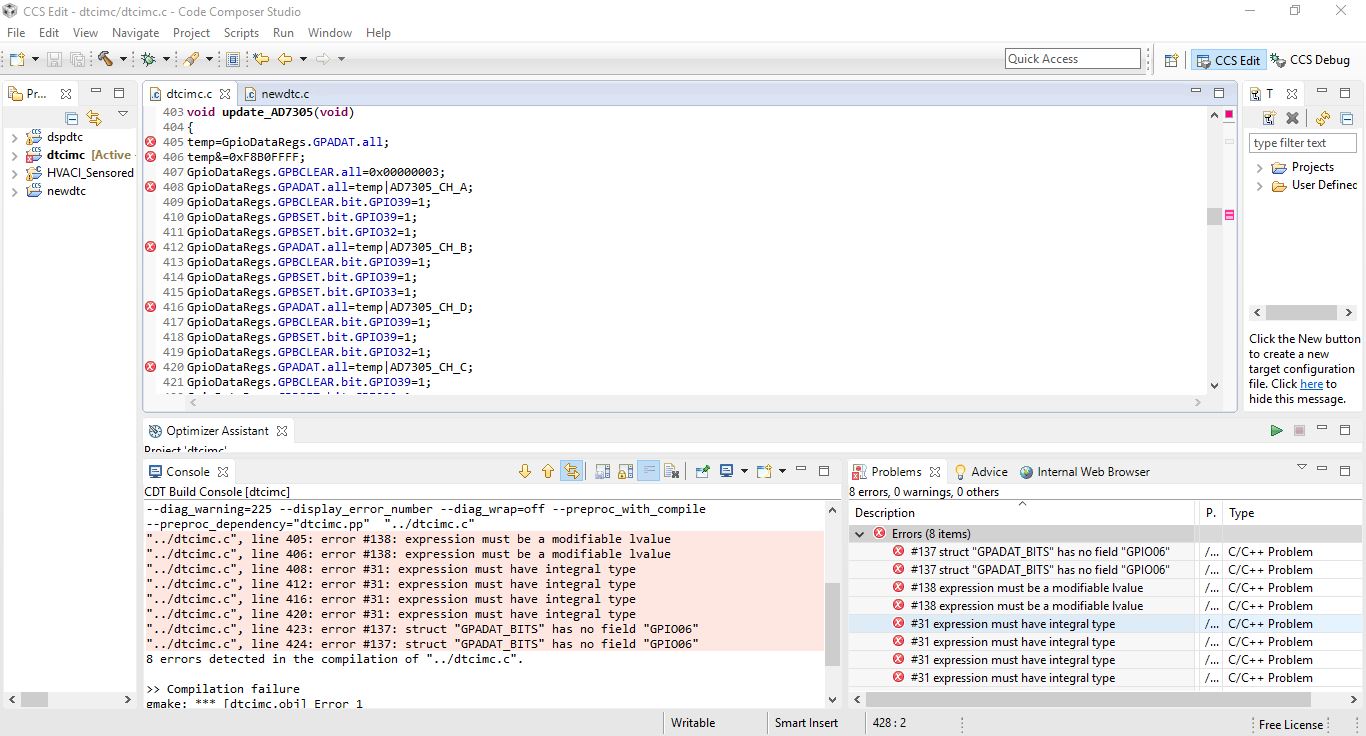
Task: Select the dtcimc active project
Action: (x=79, y=155)
